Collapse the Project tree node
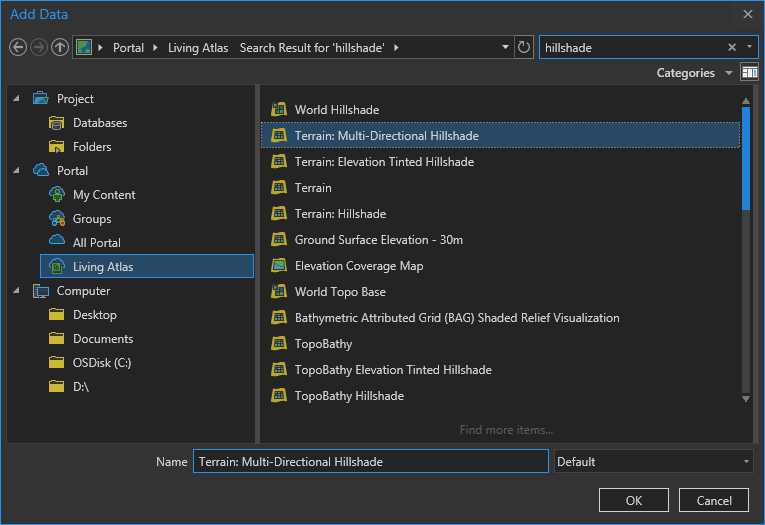The width and height of the screenshot is (765, 525). click(17, 99)
